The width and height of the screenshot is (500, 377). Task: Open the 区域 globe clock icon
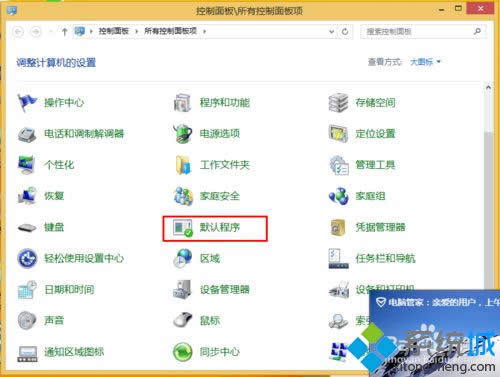coord(183,259)
